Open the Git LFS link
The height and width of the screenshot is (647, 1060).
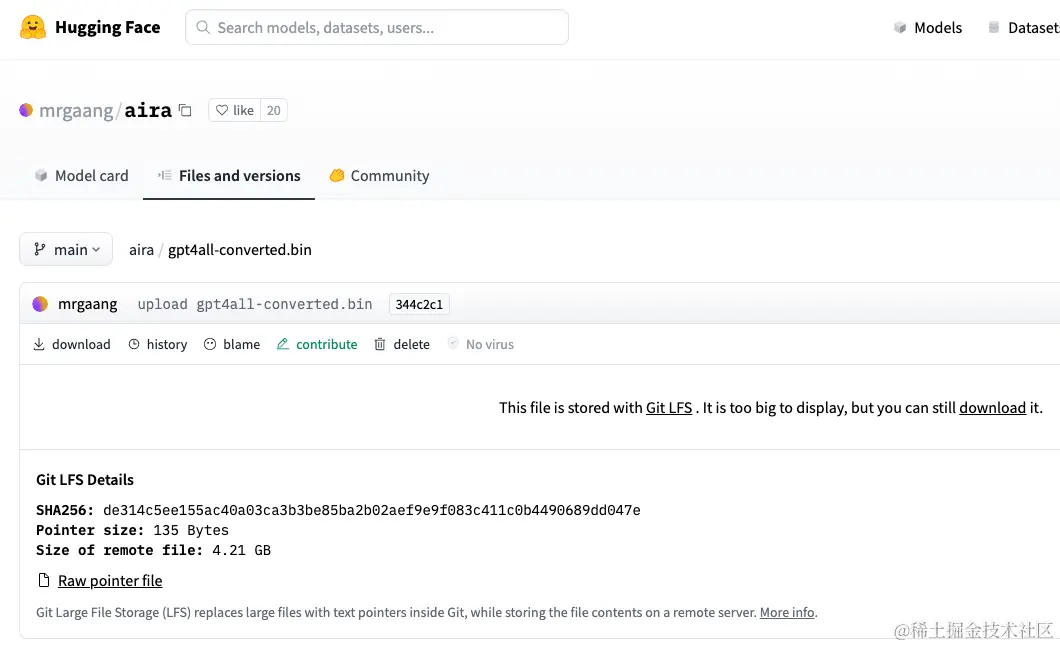(669, 408)
